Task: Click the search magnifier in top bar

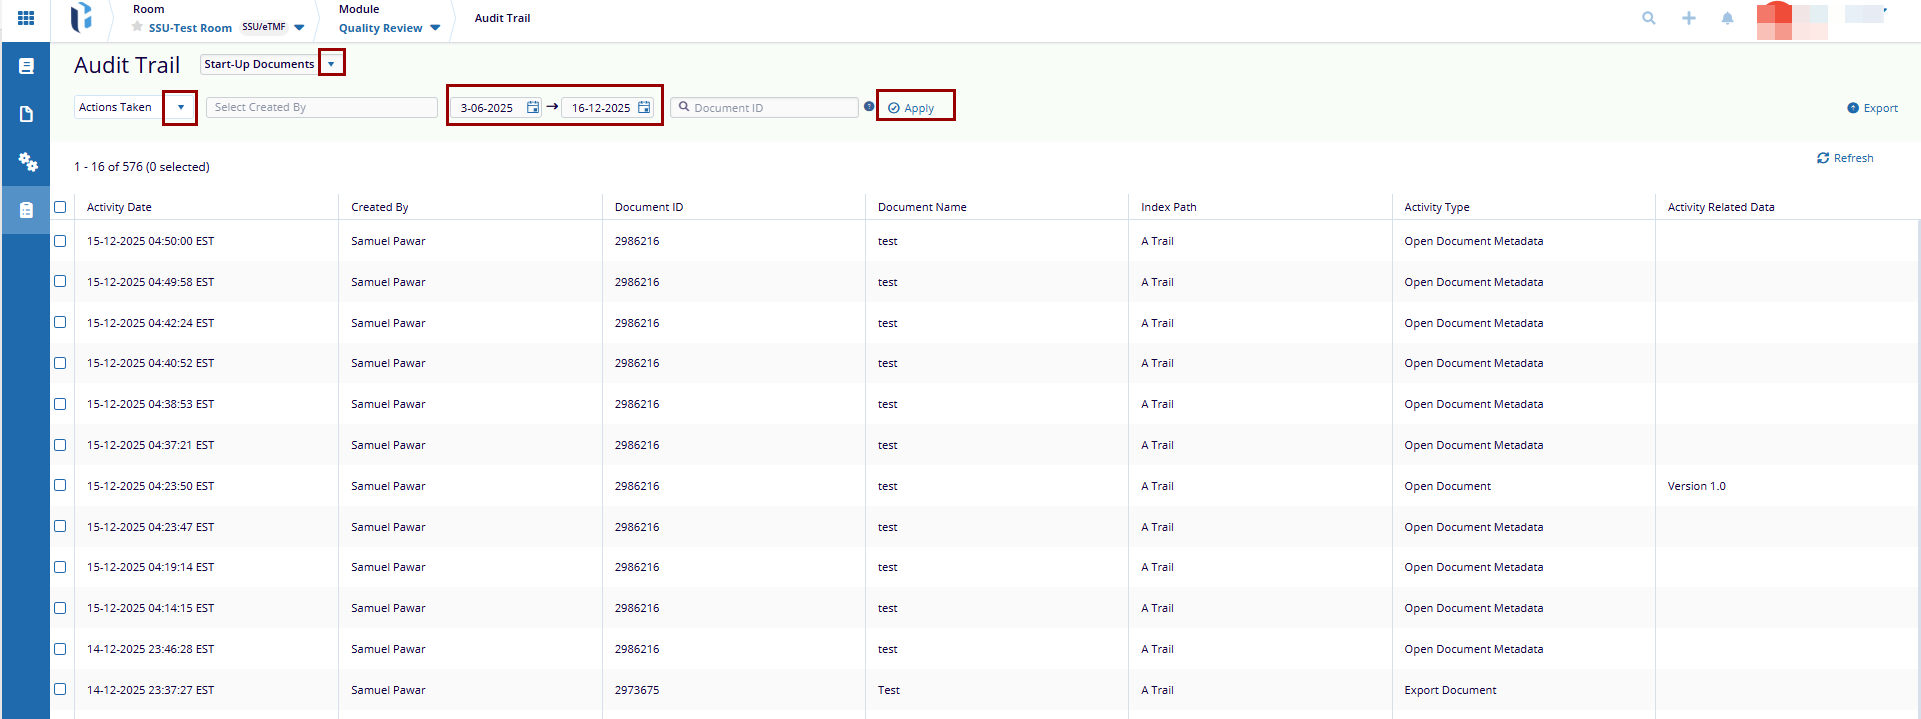Action: point(1649,18)
